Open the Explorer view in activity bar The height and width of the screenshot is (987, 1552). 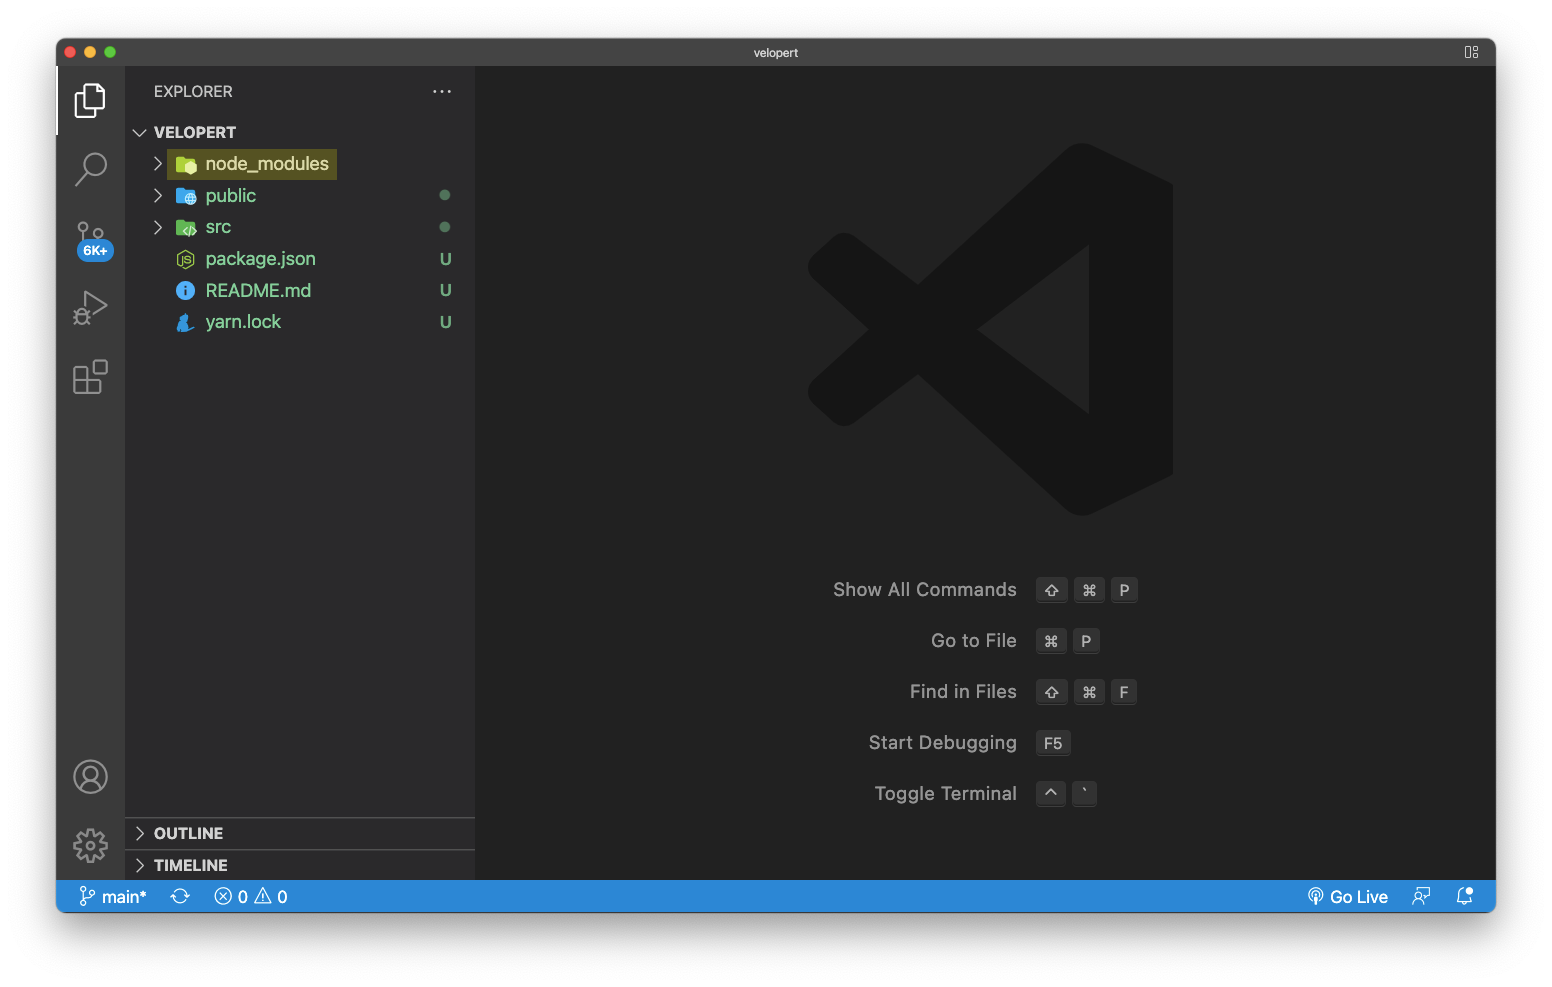[x=90, y=100]
